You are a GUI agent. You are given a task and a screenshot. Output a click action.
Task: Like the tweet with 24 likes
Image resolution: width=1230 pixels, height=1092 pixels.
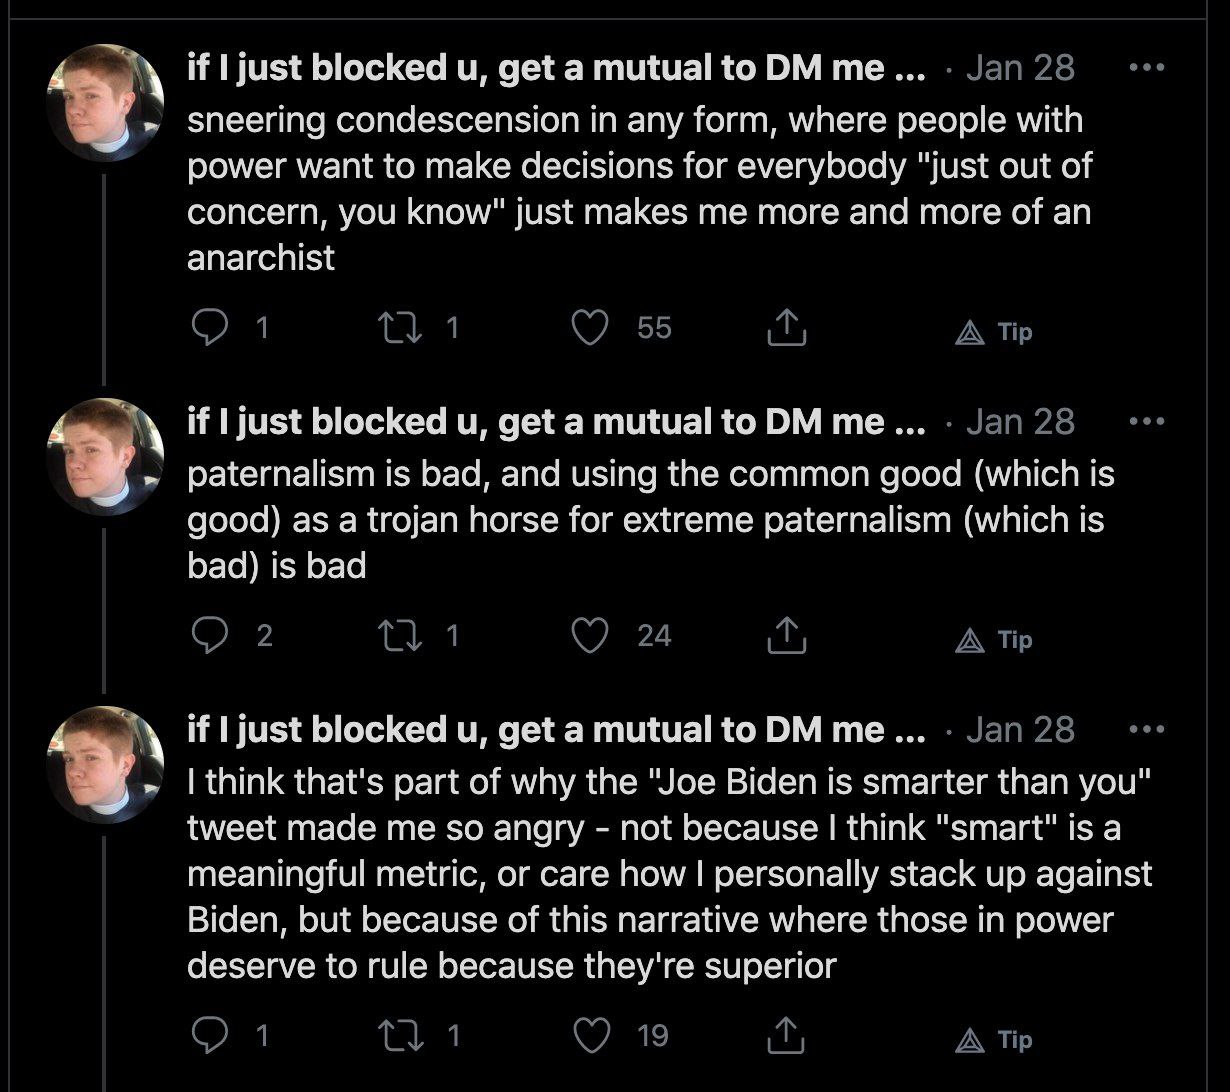click(590, 636)
